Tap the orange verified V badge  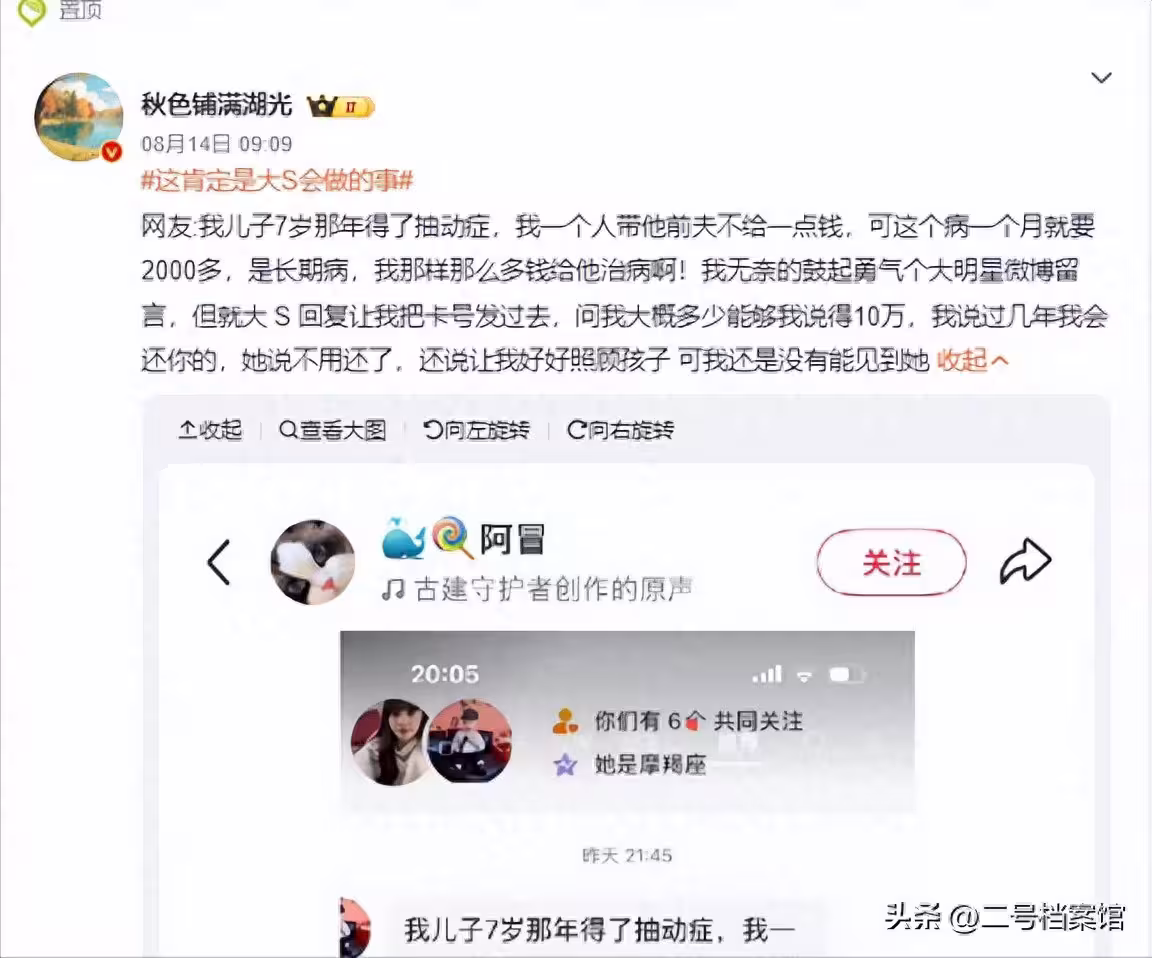pos(111,151)
